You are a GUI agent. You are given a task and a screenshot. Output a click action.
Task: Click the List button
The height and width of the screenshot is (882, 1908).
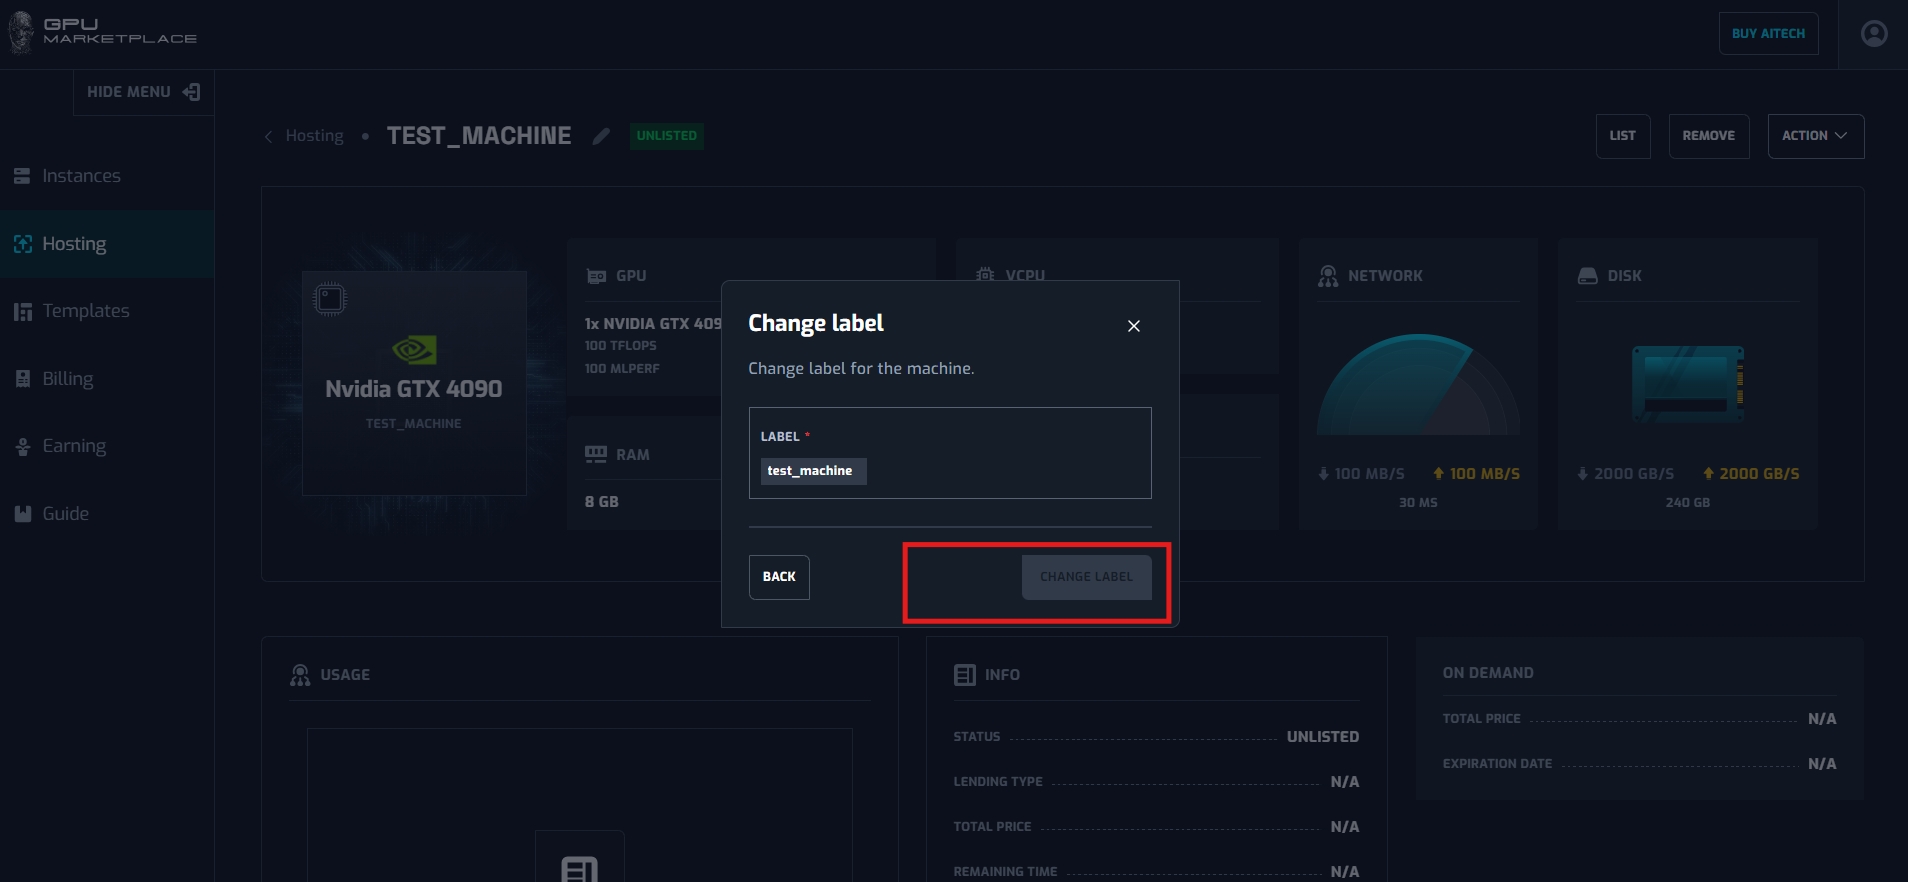pos(1622,136)
